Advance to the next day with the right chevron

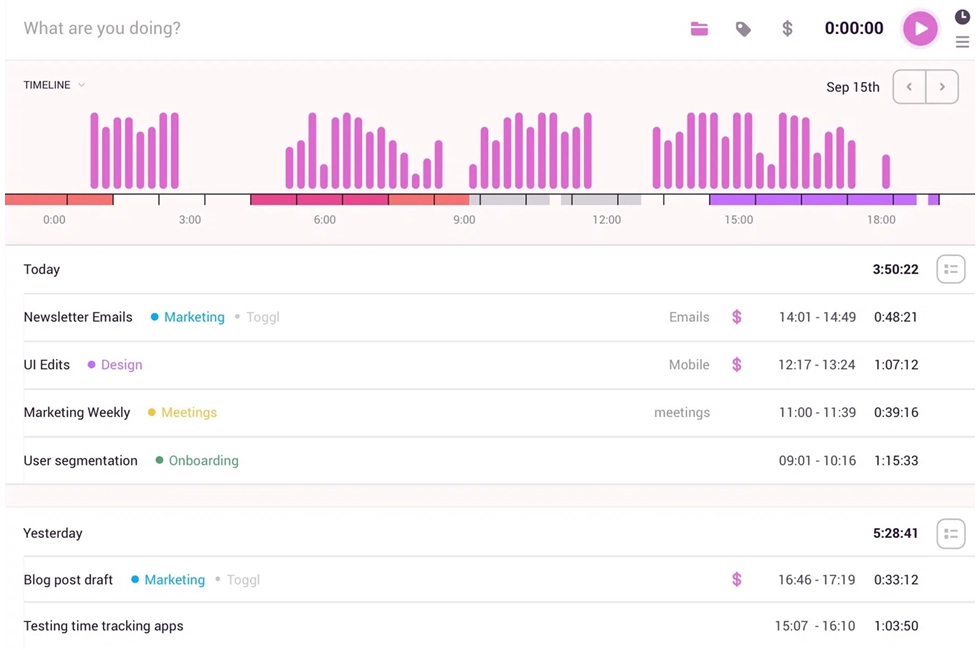942,86
